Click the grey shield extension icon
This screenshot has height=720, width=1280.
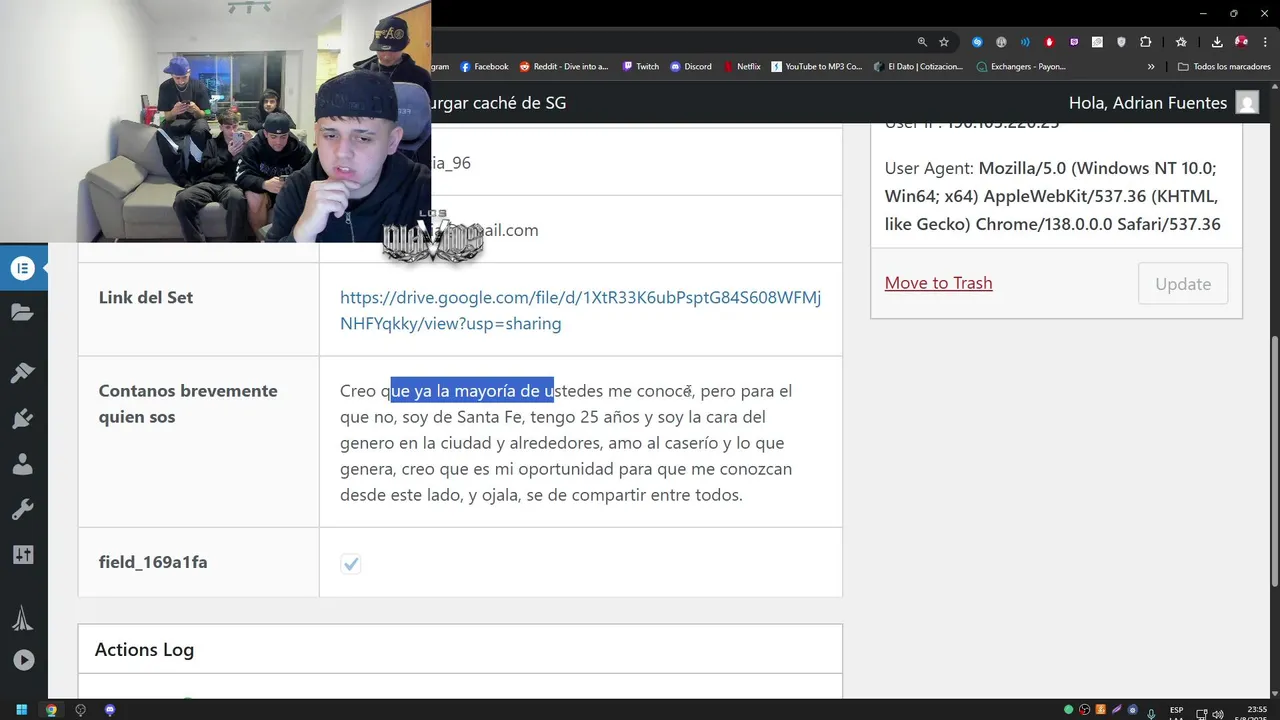click(x=1121, y=42)
